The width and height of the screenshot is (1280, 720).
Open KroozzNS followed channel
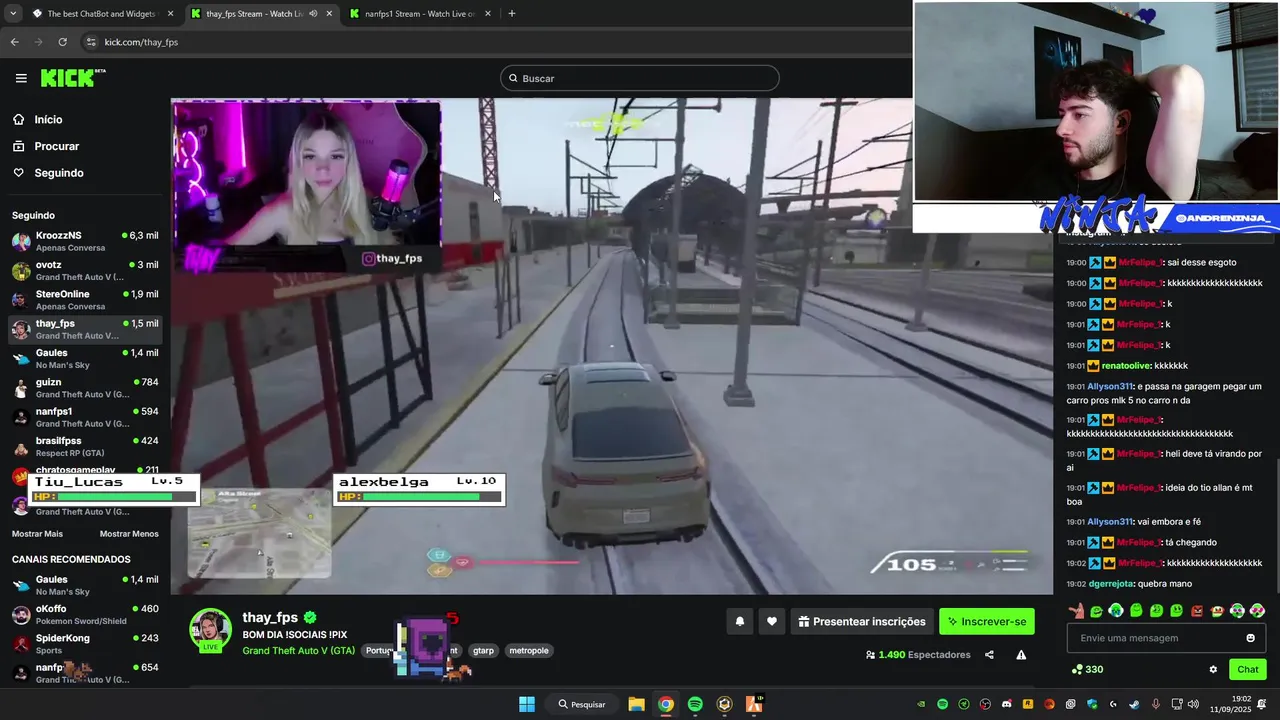click(x=85, y=241)
